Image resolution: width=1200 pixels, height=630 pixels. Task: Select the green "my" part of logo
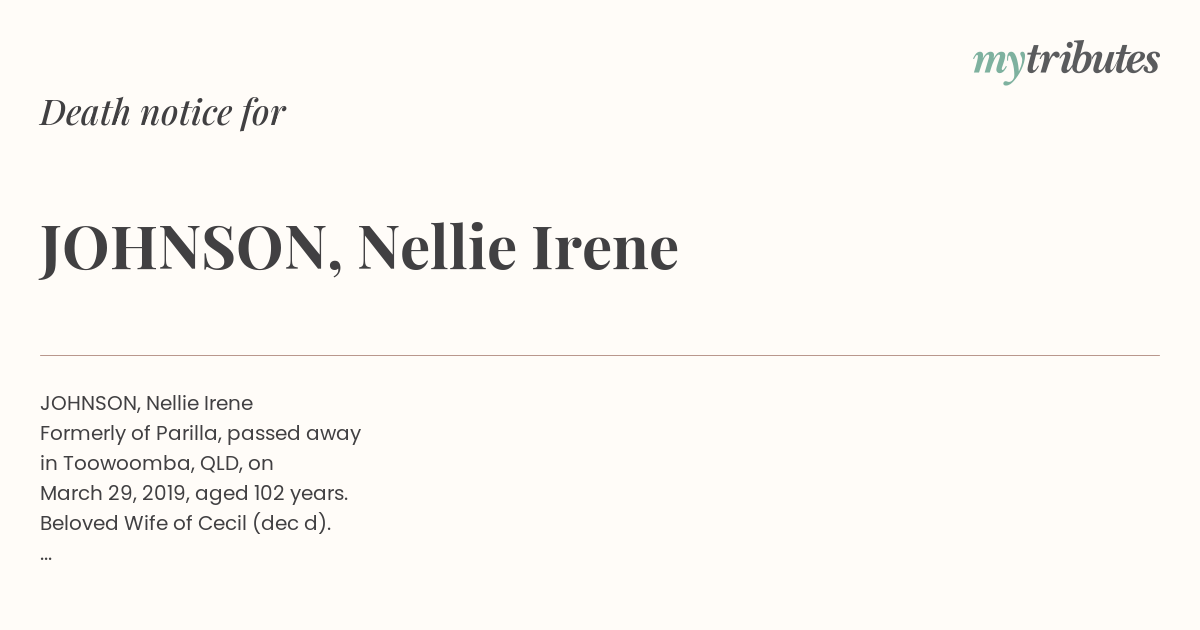(999, 65)
